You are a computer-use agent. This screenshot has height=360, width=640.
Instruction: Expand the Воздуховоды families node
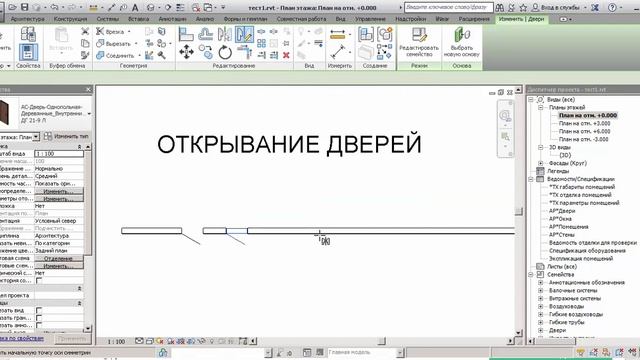(x=540, y=307)
